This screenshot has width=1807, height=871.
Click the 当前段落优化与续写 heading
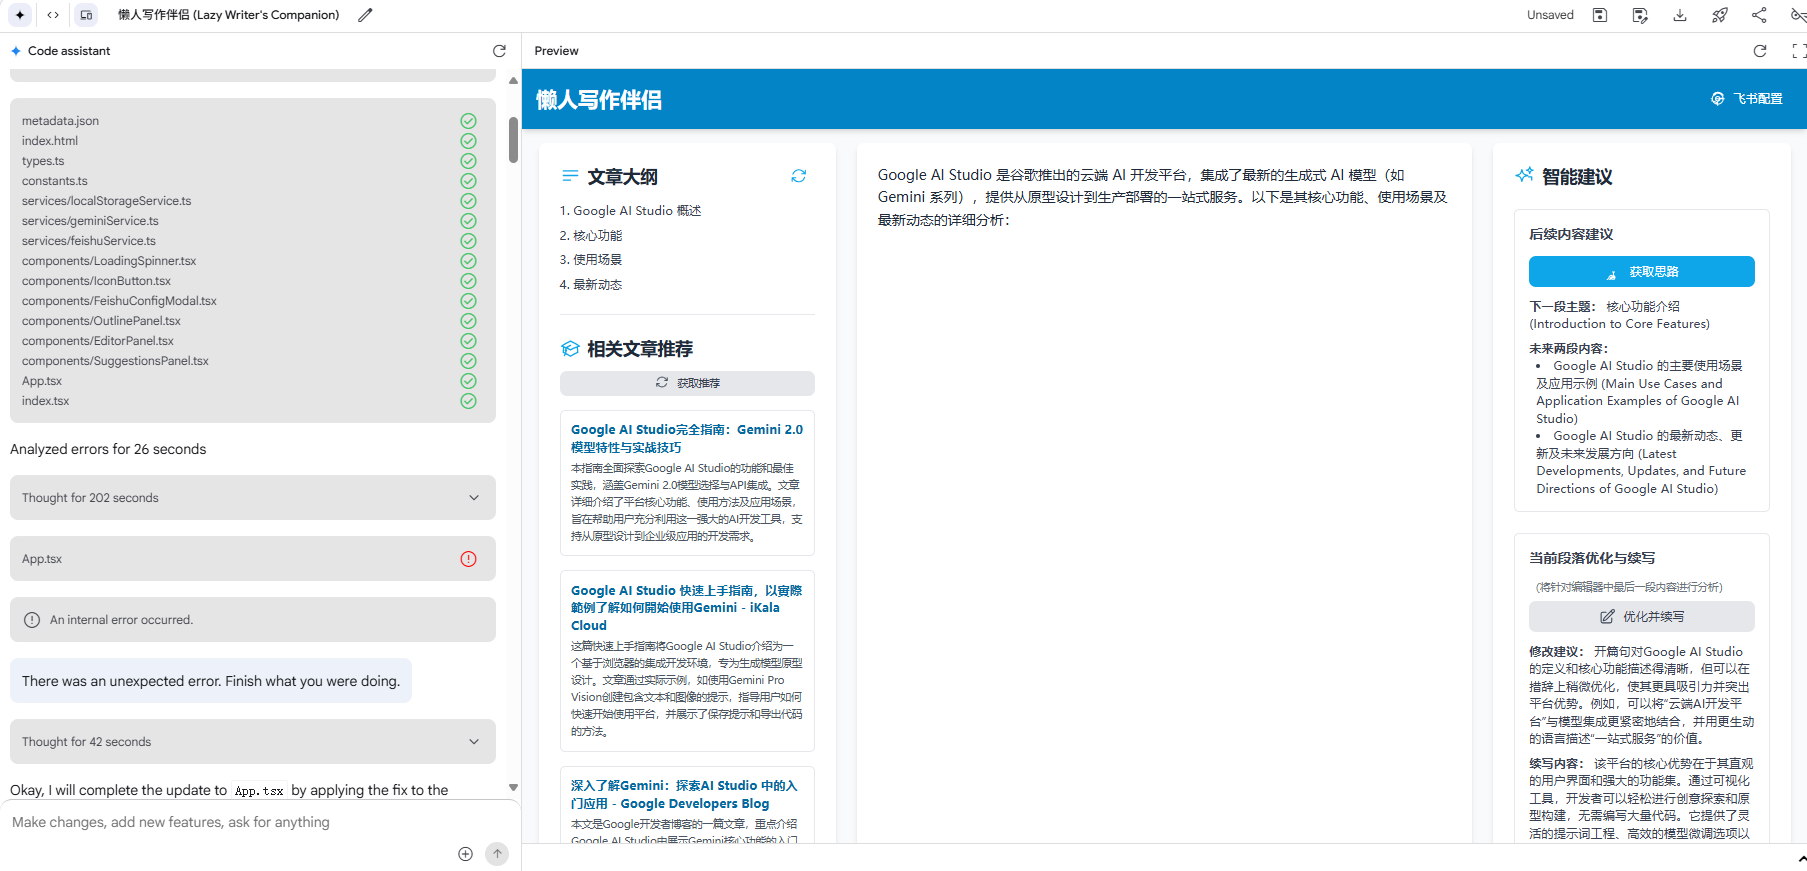pos(1592,558)
